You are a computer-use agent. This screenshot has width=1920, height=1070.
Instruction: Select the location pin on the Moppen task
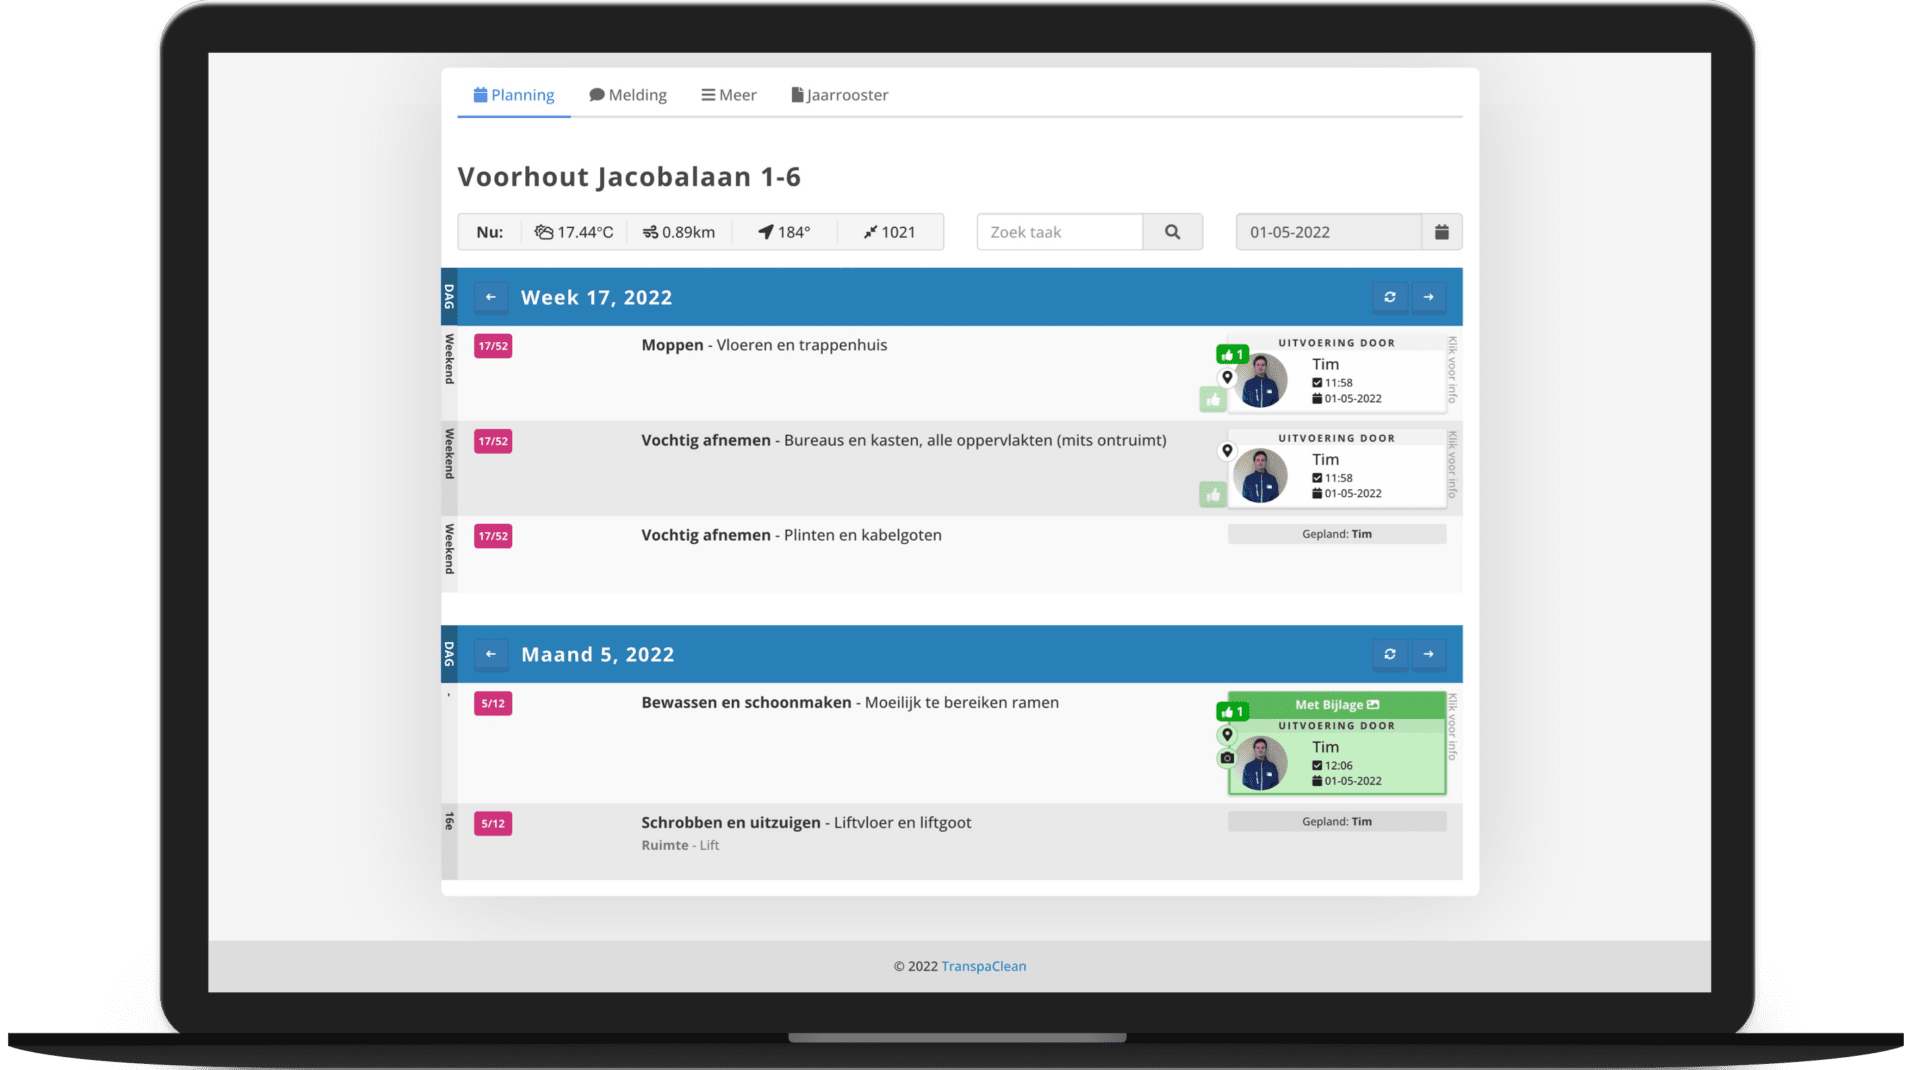pos(1228,378)
